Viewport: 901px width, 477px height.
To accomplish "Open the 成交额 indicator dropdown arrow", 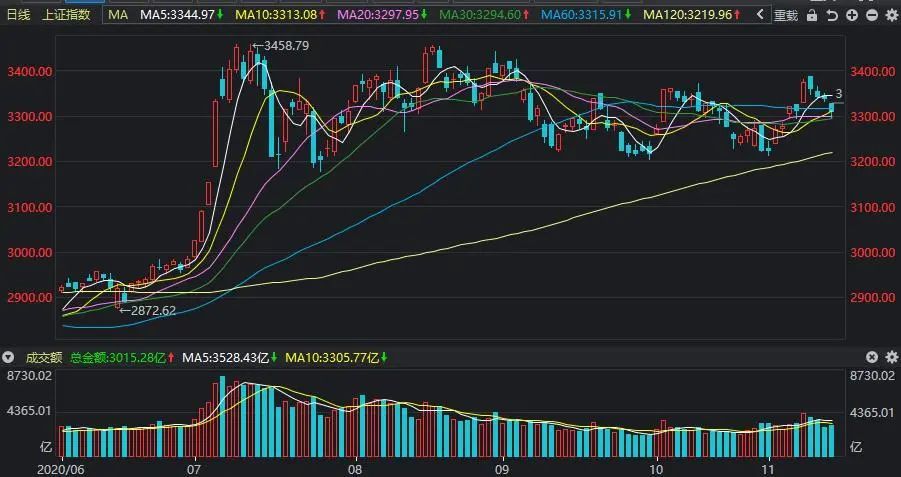I will 7,357.
